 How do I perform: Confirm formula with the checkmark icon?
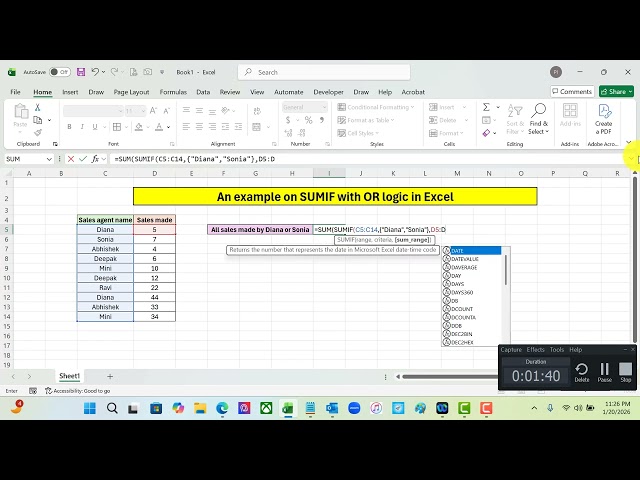[83, 159]
